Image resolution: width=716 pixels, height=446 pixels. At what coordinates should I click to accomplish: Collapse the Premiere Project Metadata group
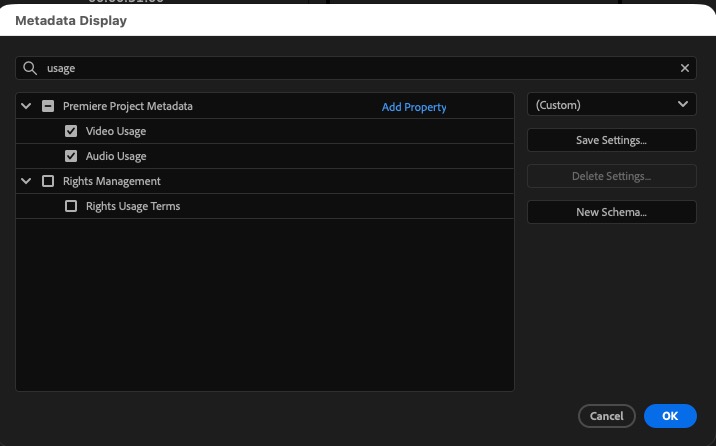tap(26, 106)
